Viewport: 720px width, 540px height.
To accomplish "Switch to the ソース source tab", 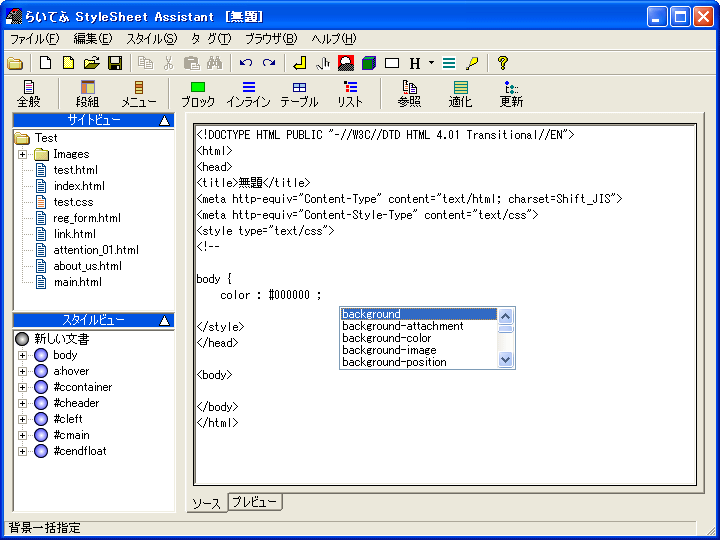I will click(x=207, y=503).
